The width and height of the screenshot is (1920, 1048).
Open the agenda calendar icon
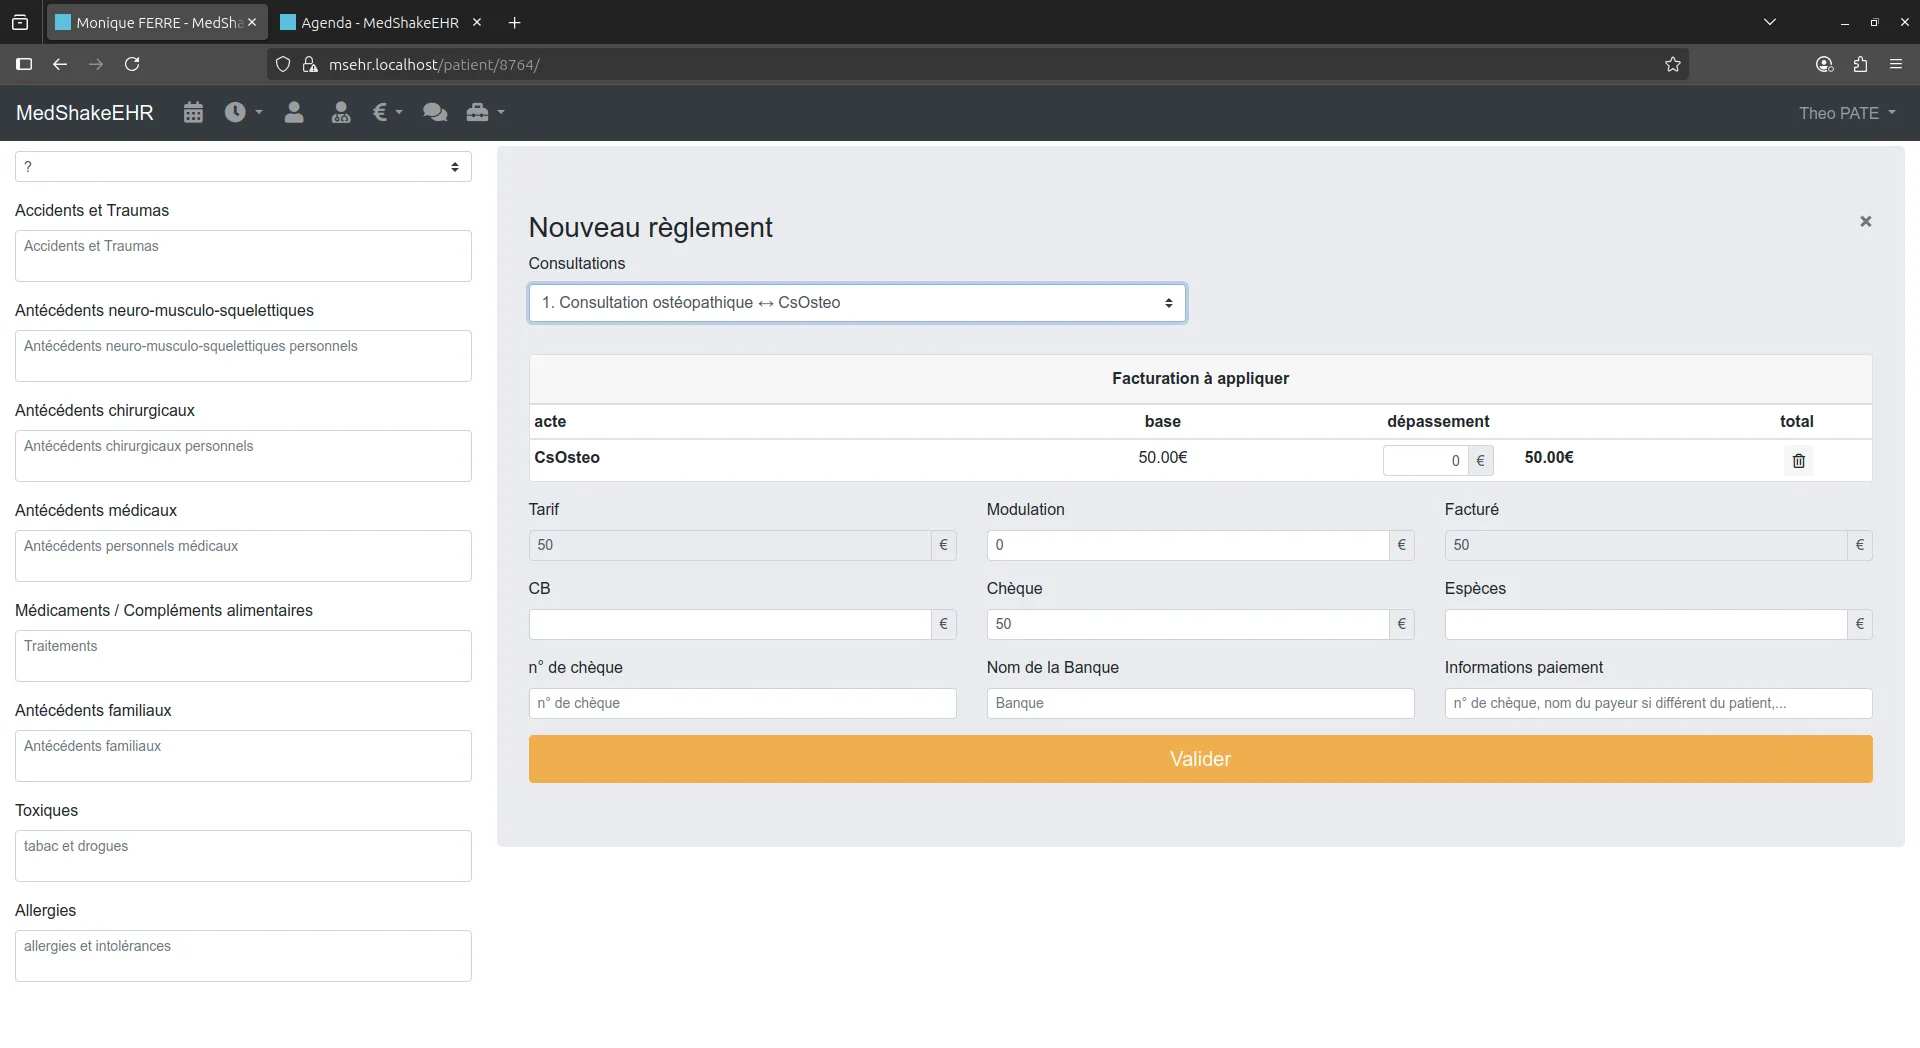tap(192, 112)
